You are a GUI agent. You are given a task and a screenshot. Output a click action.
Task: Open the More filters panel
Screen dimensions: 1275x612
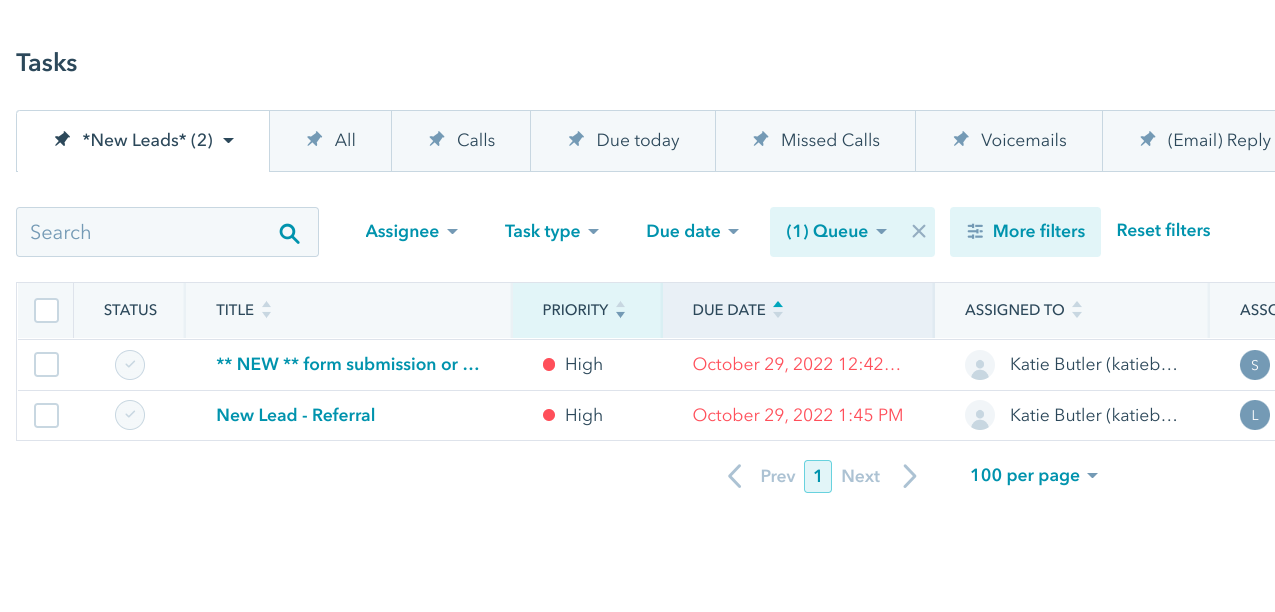coord(1025,232)
